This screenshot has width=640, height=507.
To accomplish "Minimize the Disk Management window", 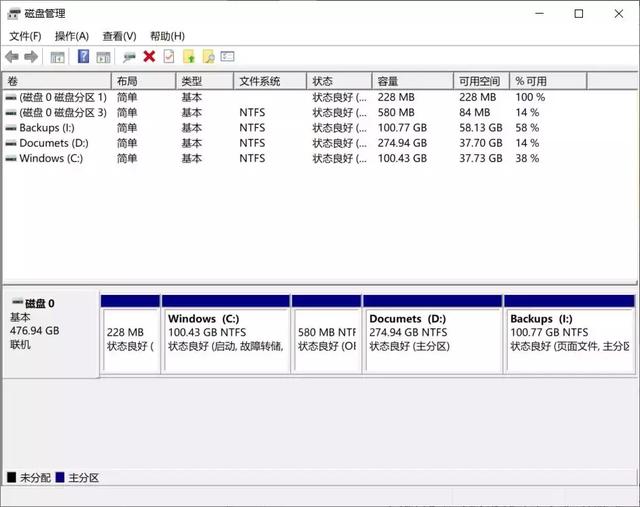I will 540,13.
